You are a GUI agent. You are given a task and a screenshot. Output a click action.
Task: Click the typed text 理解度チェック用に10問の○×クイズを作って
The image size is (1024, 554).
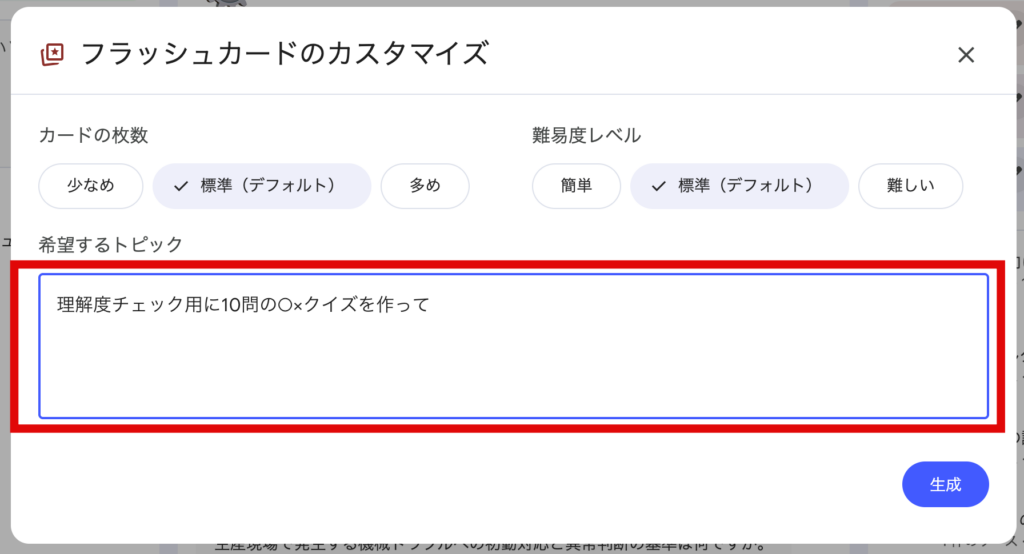point(243,305)
